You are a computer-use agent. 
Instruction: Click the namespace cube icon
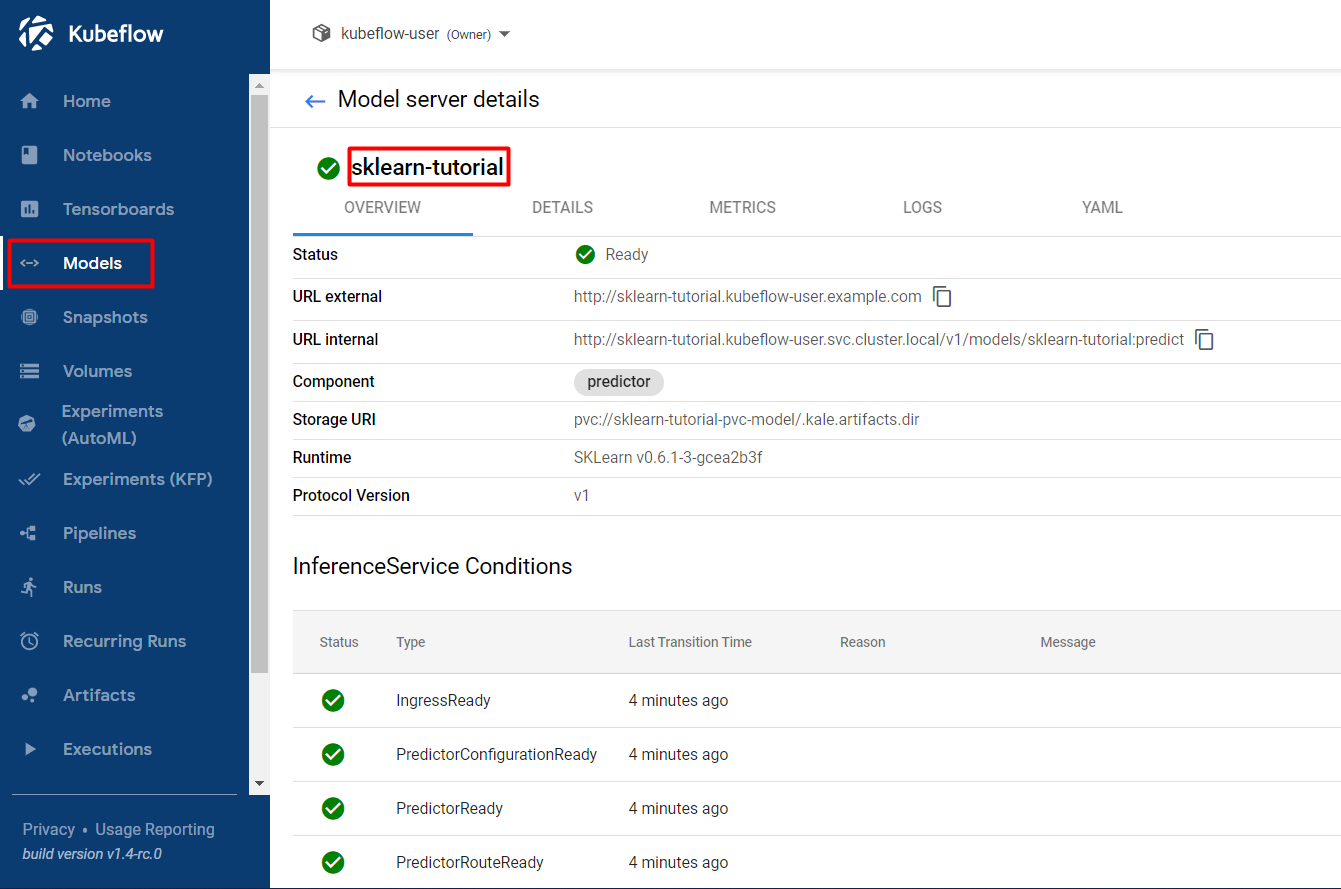click(x=321, y=33)
